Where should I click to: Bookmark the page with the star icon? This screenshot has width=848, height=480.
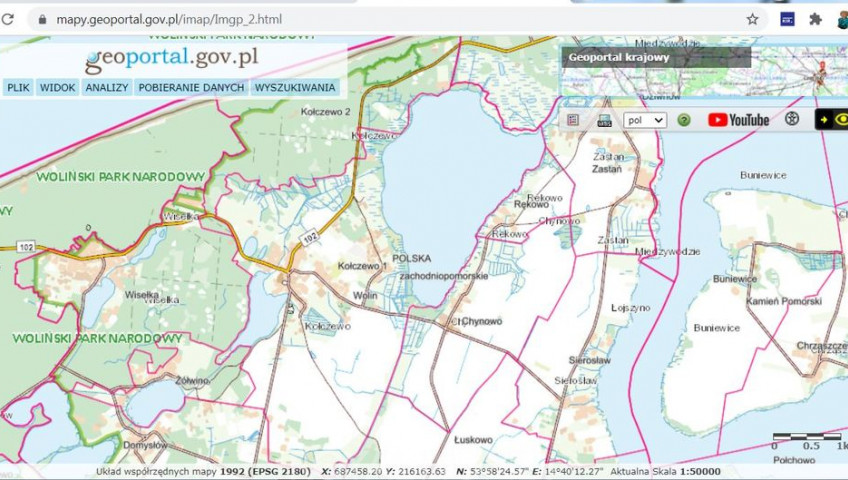(752, 19)
